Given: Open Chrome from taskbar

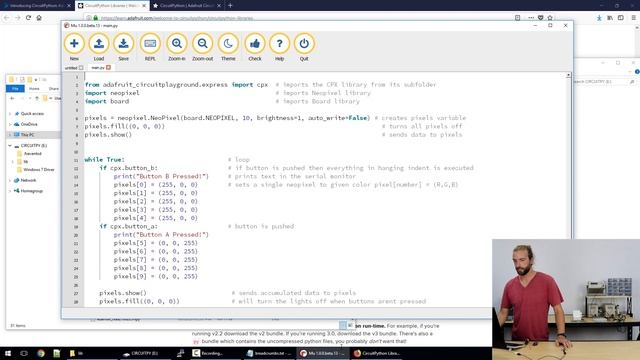Looking at the screenshot, I should [41, 353].
